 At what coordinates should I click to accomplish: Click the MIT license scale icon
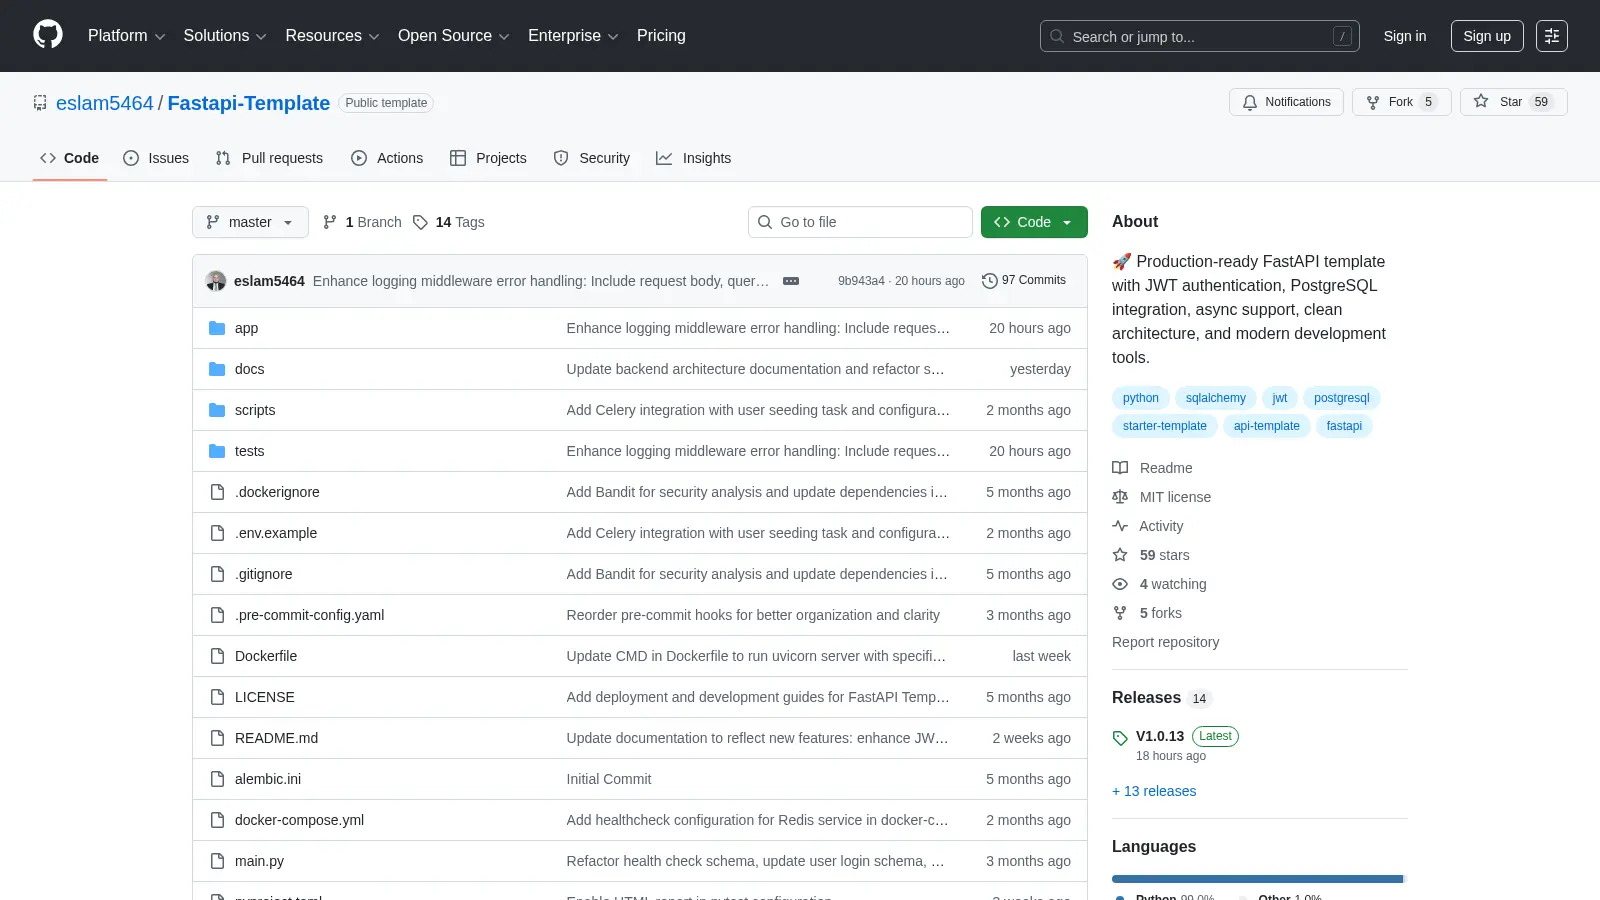(x=1120, y=497)
